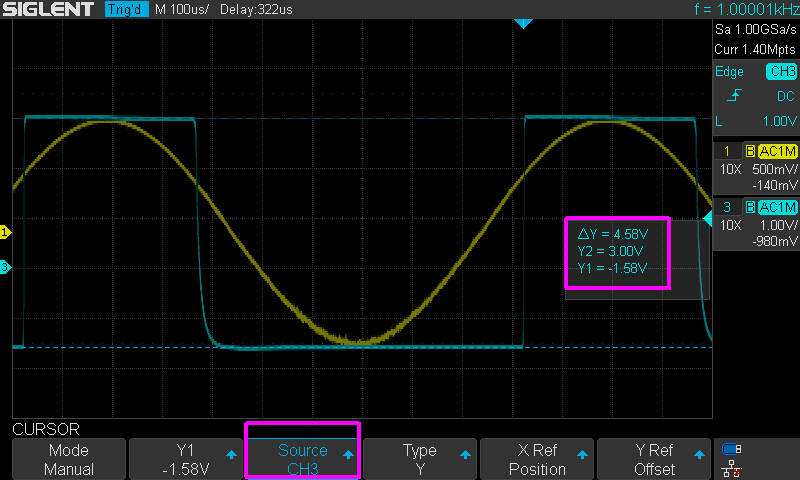Click the disconnected network LAN icon
Image resolution: width=800 pixels, height=480 pixels.
[731, 467]
